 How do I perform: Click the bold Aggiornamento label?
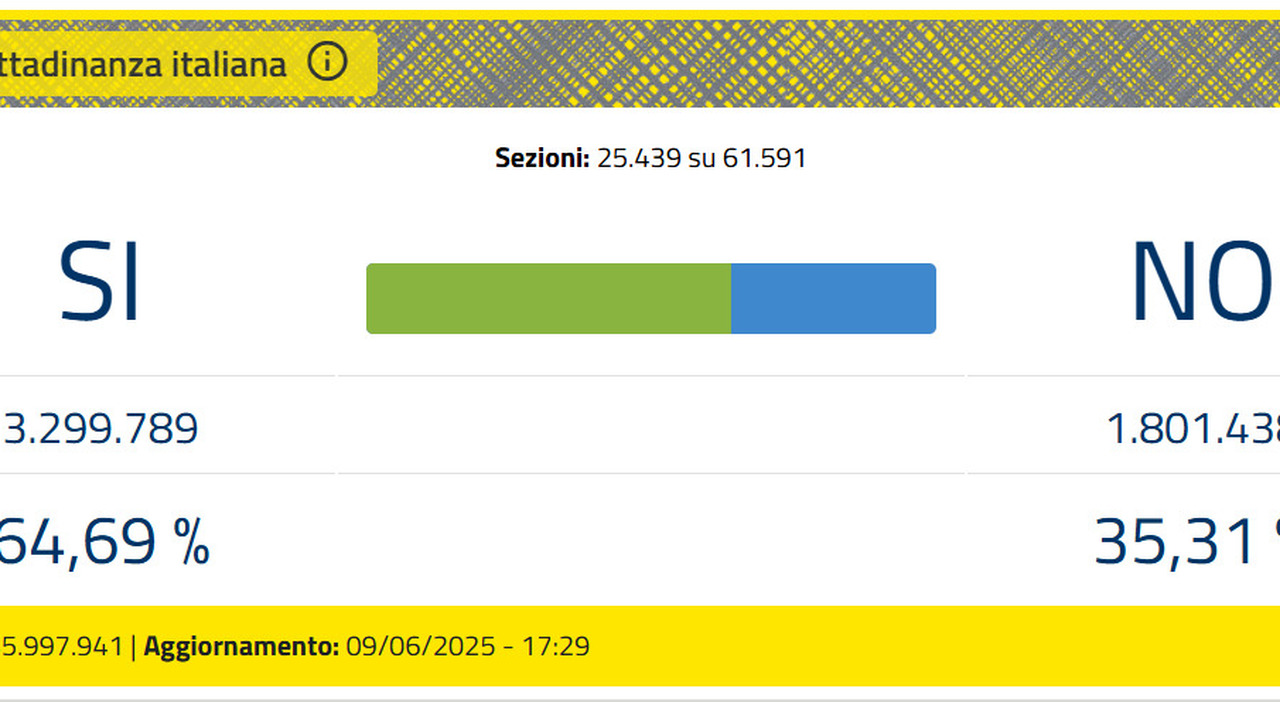click(242, 646)
